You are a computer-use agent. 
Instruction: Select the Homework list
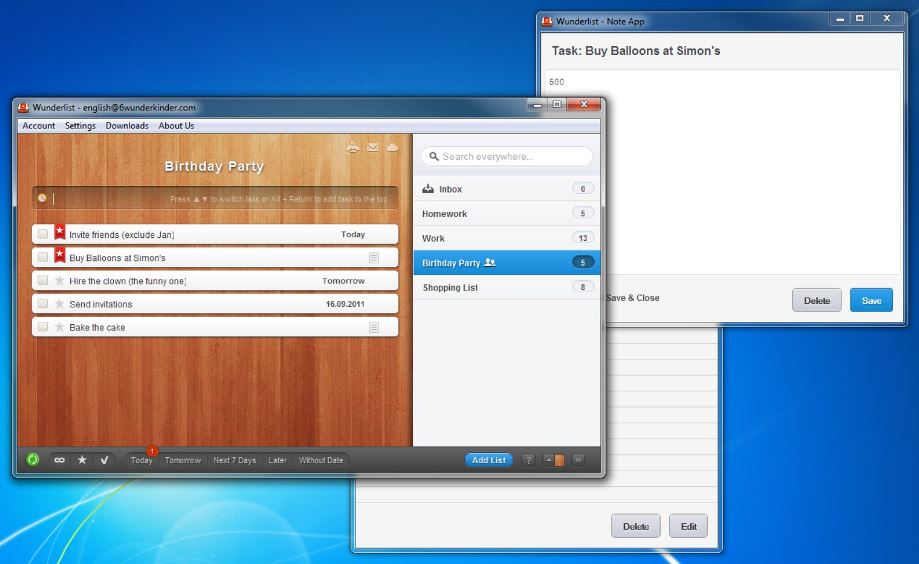tap(507, 213)
